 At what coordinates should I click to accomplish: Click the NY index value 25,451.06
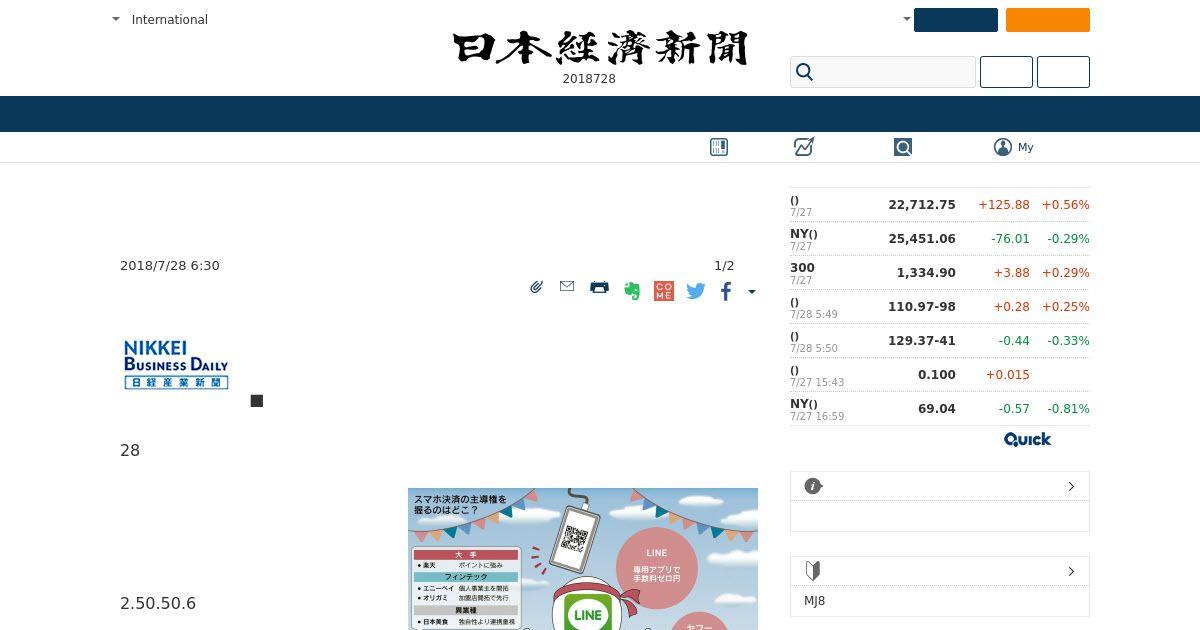pyautogui.click(x=922, y=238)
